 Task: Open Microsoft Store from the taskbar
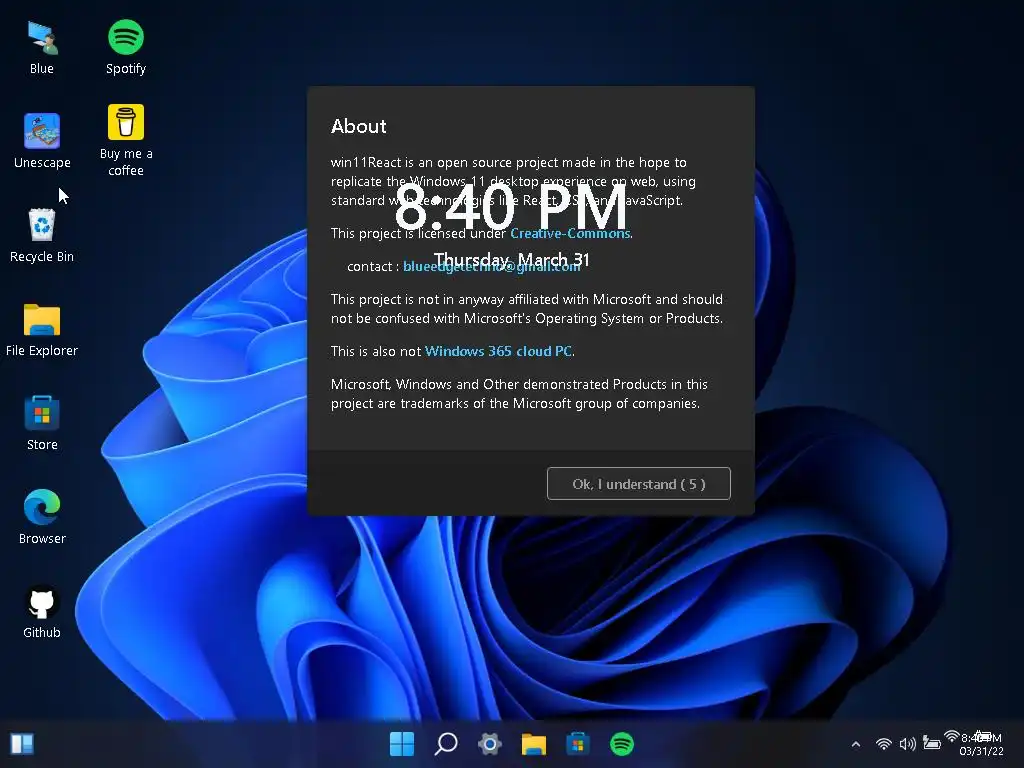[x=578, y=744]
